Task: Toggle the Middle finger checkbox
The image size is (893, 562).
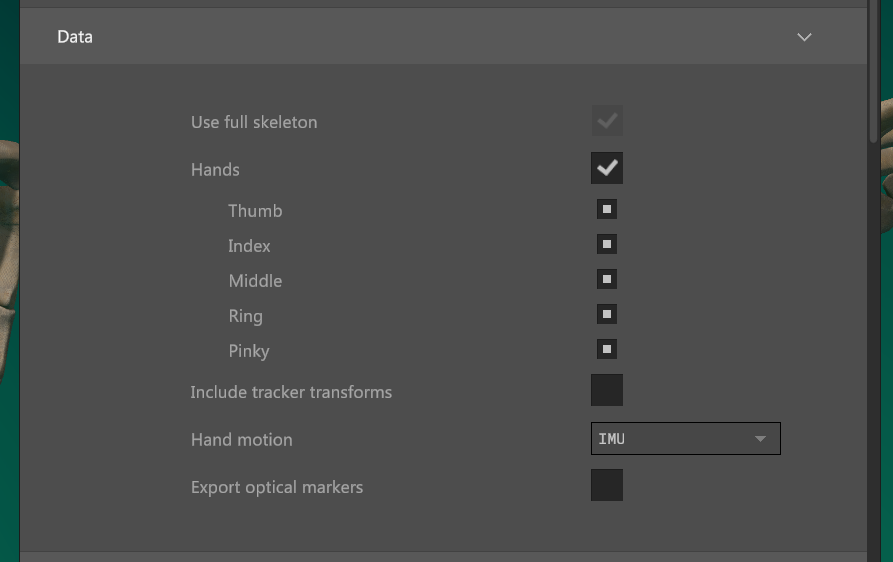Action: pos(607,280)
